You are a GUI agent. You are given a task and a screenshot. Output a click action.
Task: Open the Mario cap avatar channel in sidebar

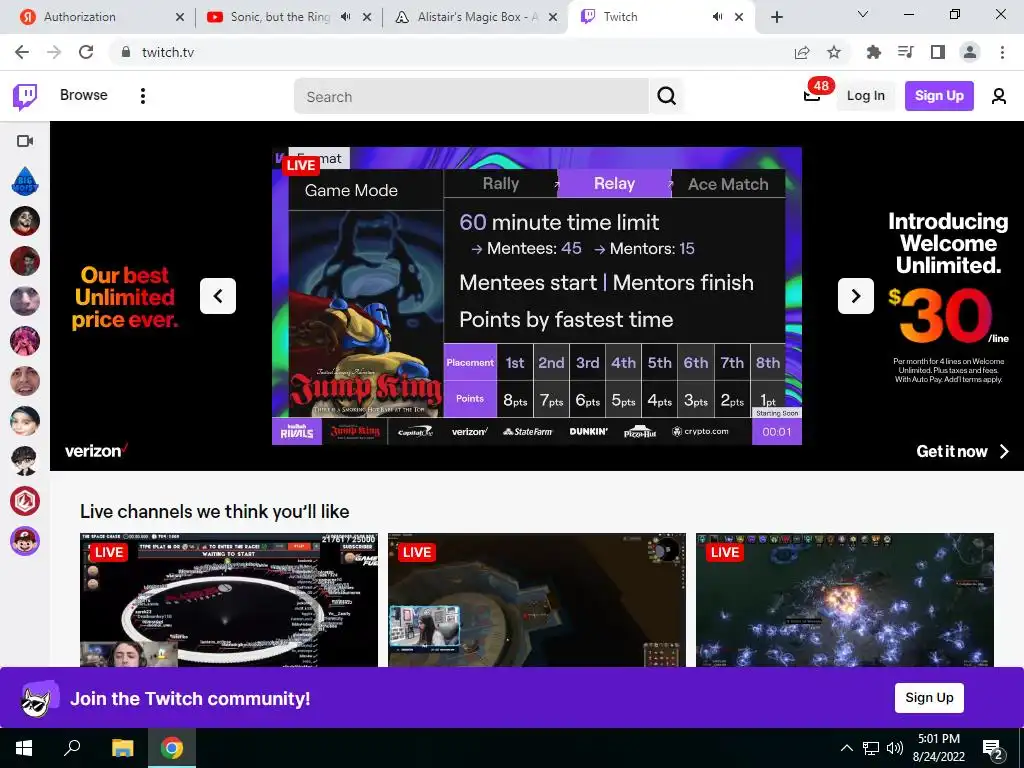(x=25, y=541)
